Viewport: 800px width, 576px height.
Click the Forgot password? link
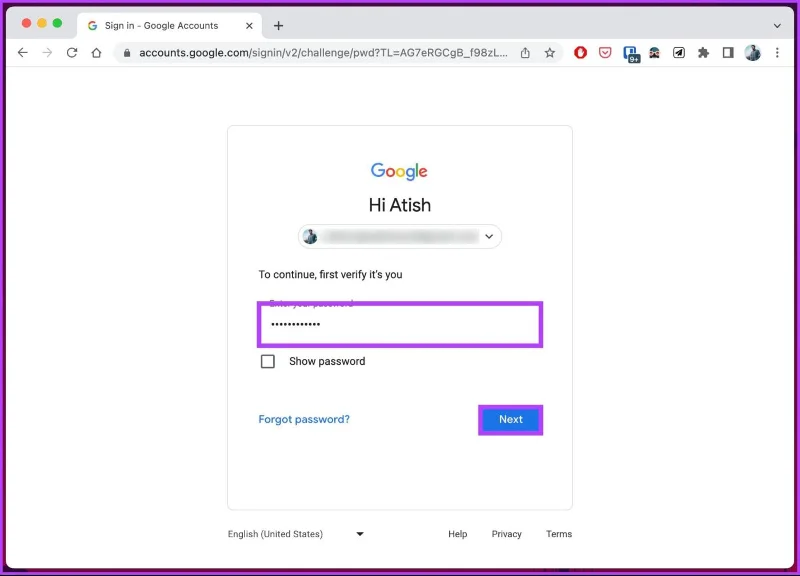(x=304, y=419)
